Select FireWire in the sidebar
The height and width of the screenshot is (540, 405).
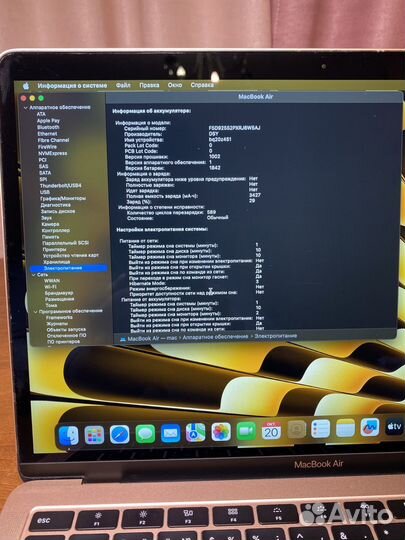click(x=48, y=147)
